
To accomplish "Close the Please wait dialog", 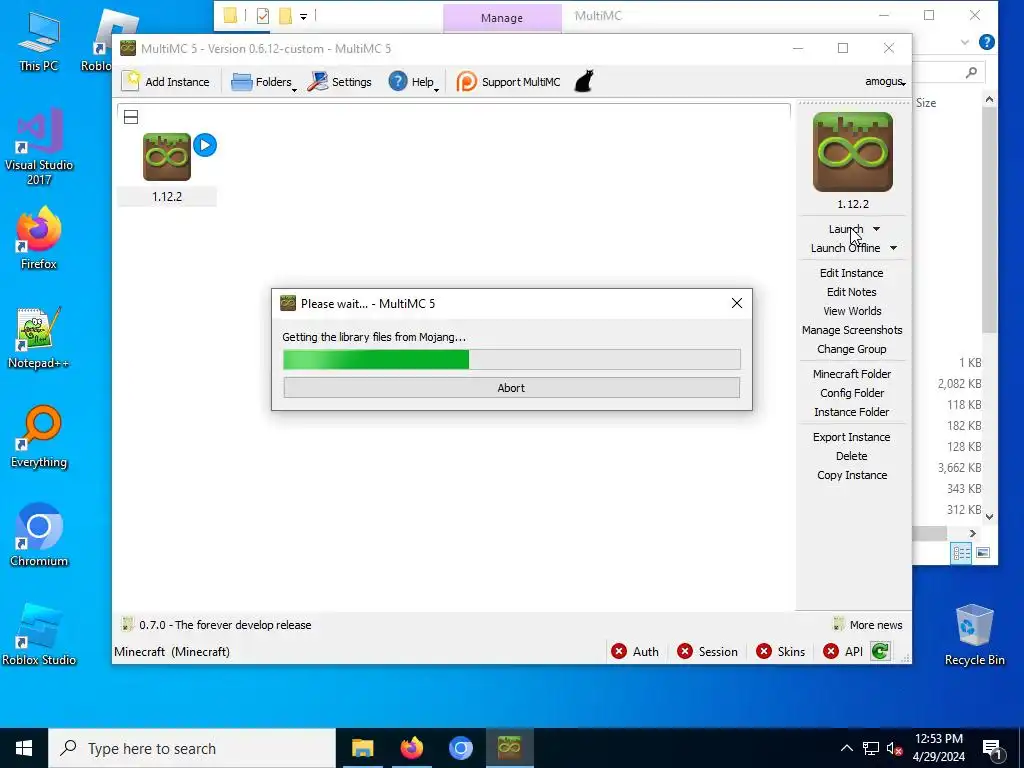I will click(737, 303).
